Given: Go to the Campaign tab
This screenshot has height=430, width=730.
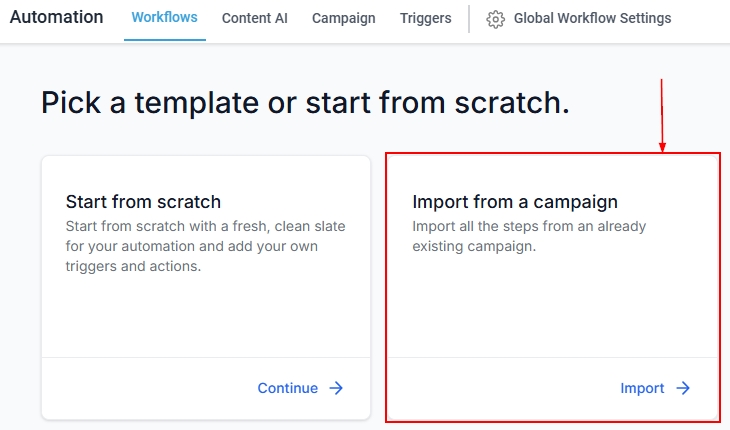Looking at the screenshot, I should 343,19.
